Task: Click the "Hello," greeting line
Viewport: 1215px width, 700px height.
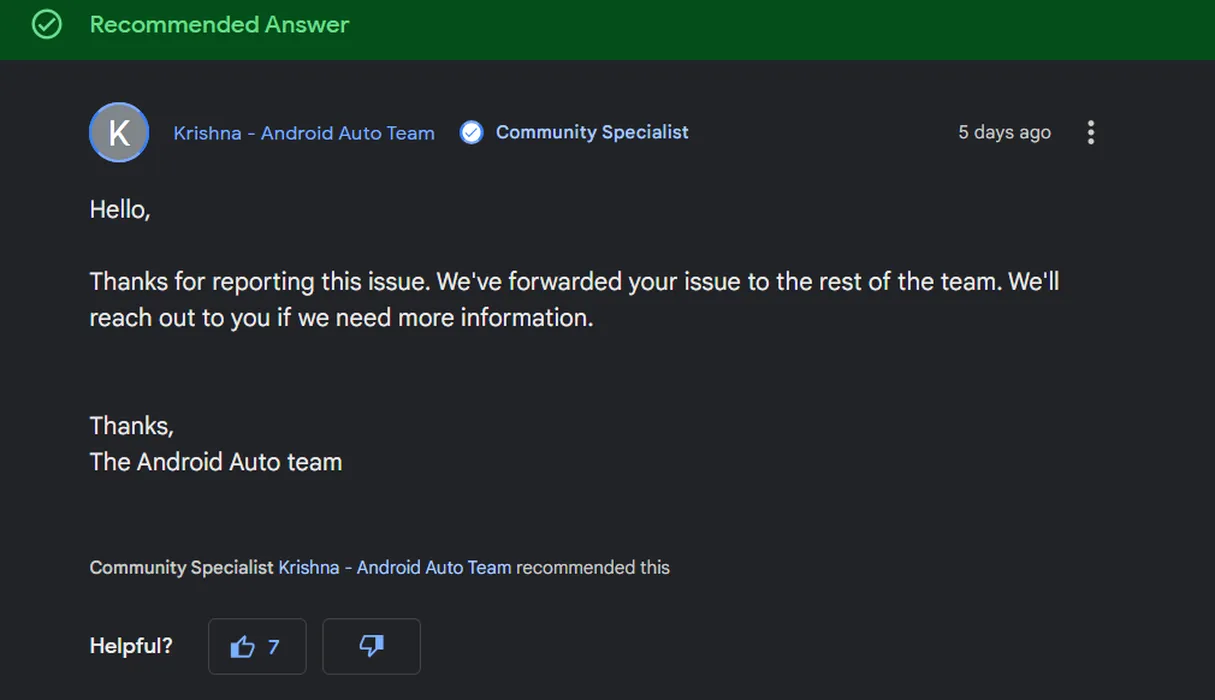Action: tap(120, 209)
